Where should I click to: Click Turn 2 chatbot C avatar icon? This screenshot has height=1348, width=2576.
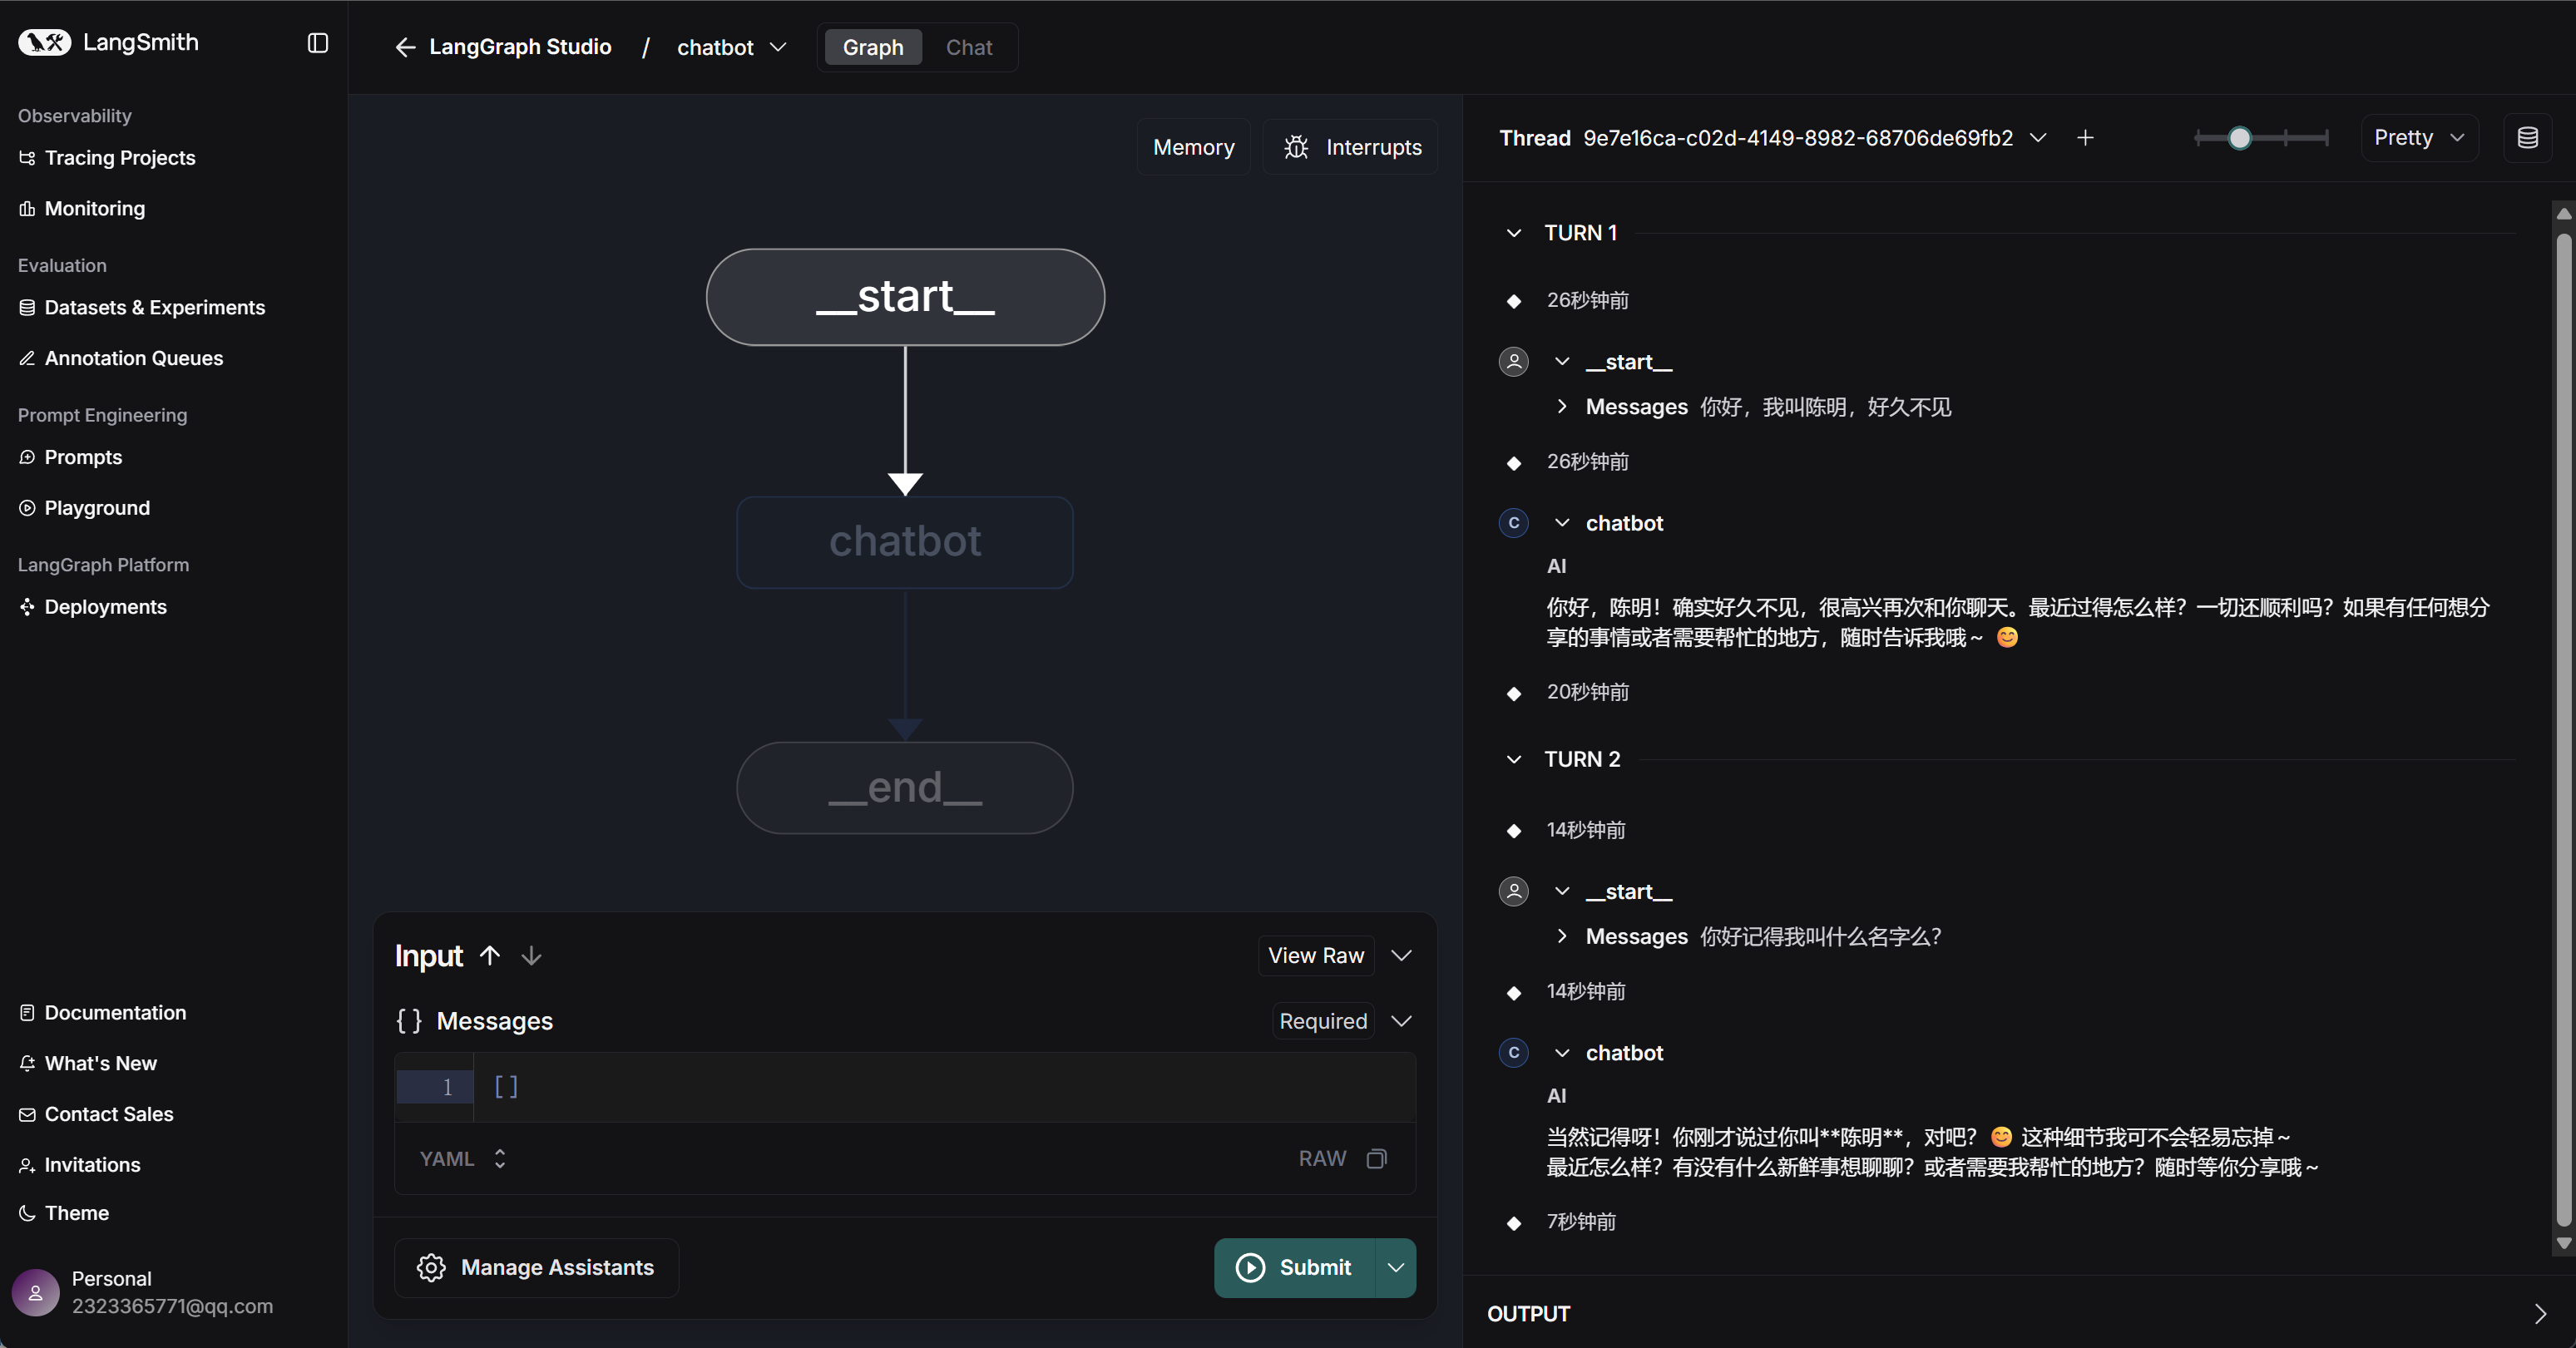tap(1514, 1052)
